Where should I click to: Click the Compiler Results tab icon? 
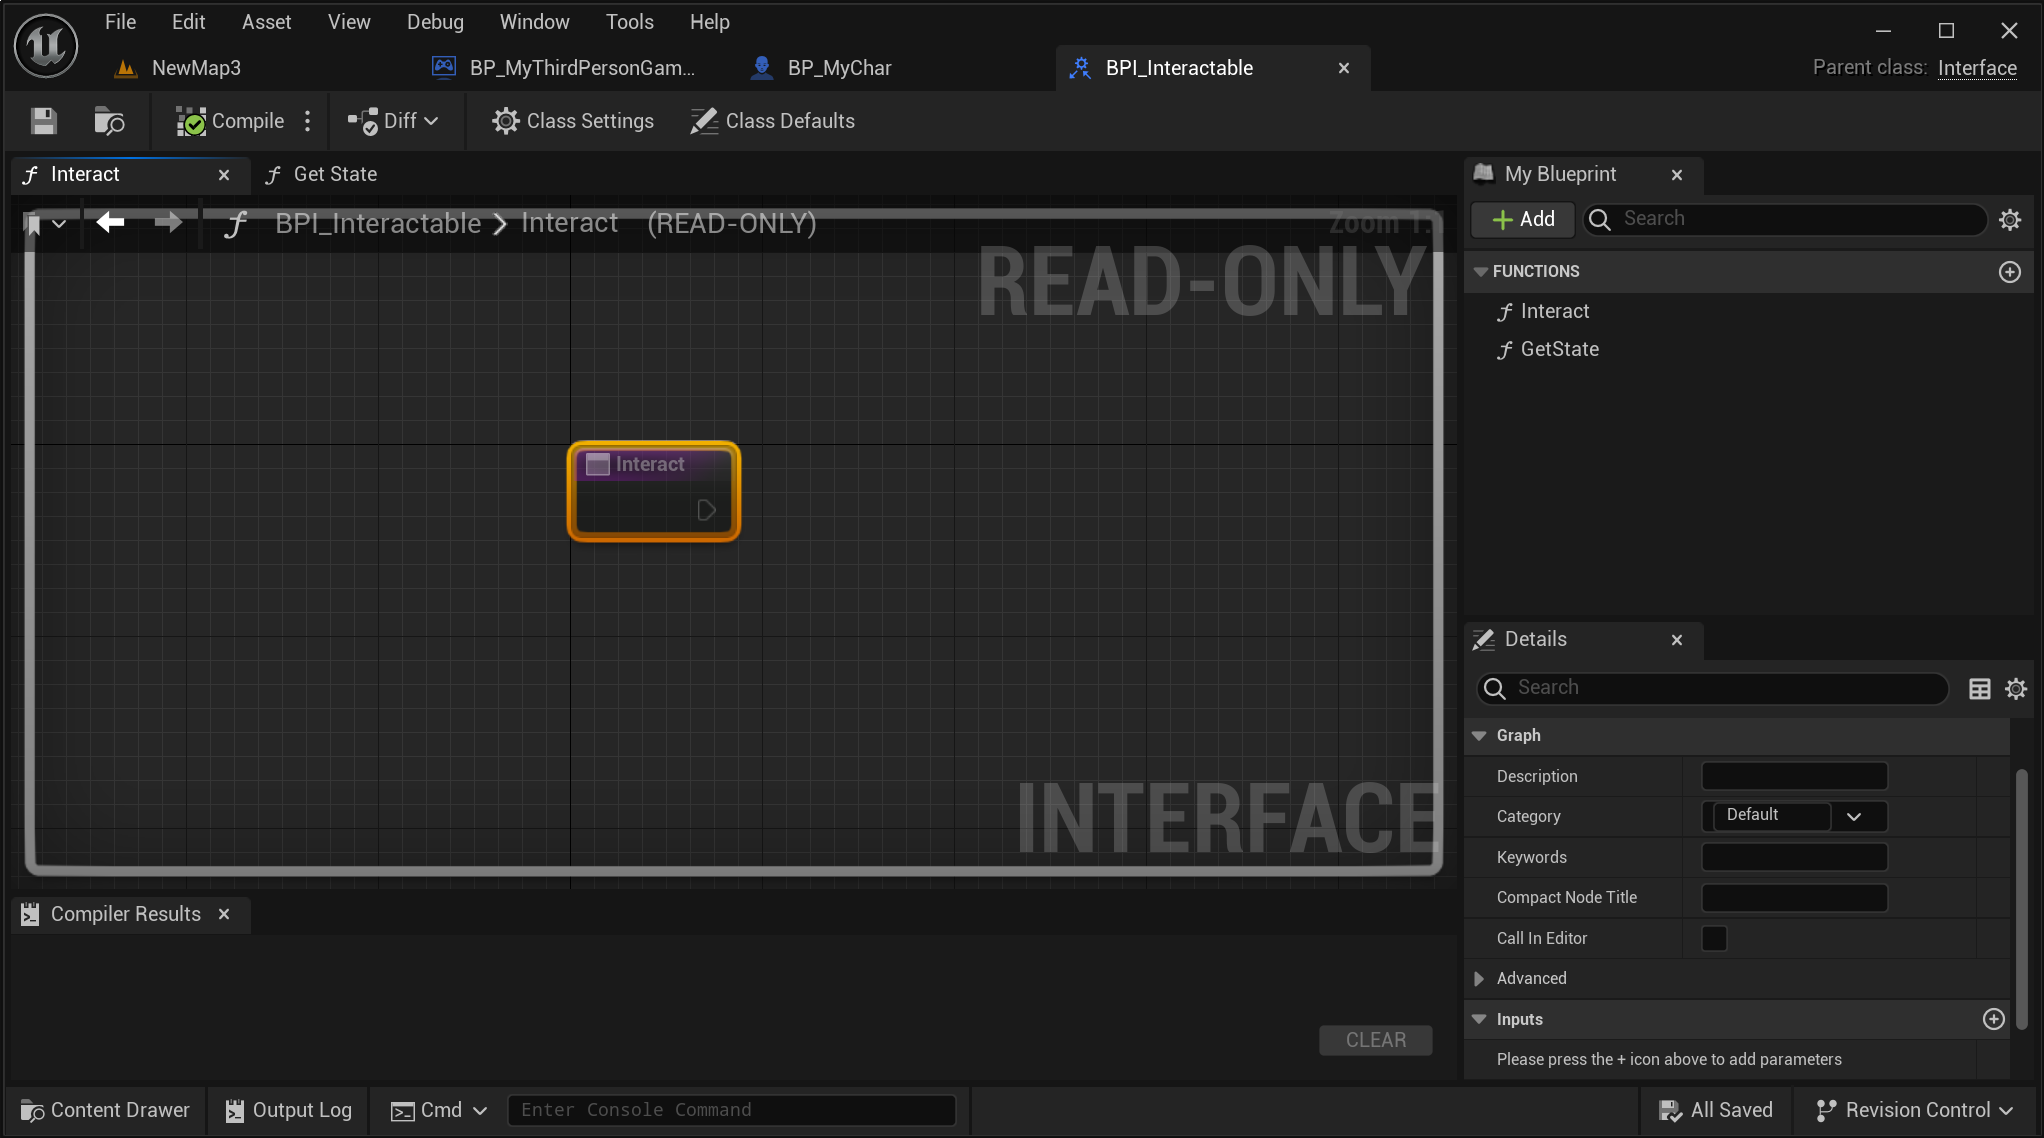point(30,914)
